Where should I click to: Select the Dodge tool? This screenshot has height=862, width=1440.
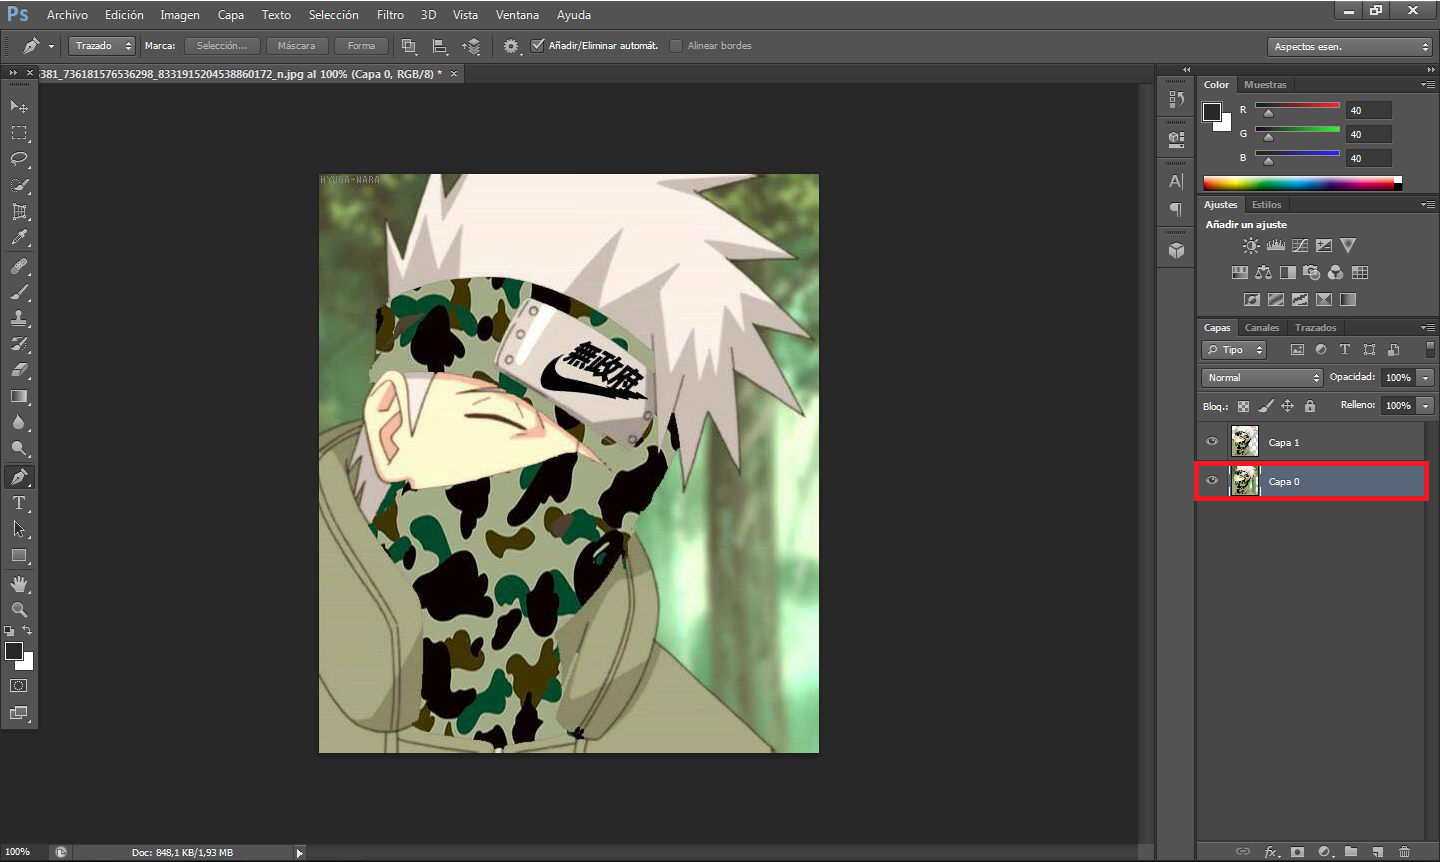(x=19, y=448)
